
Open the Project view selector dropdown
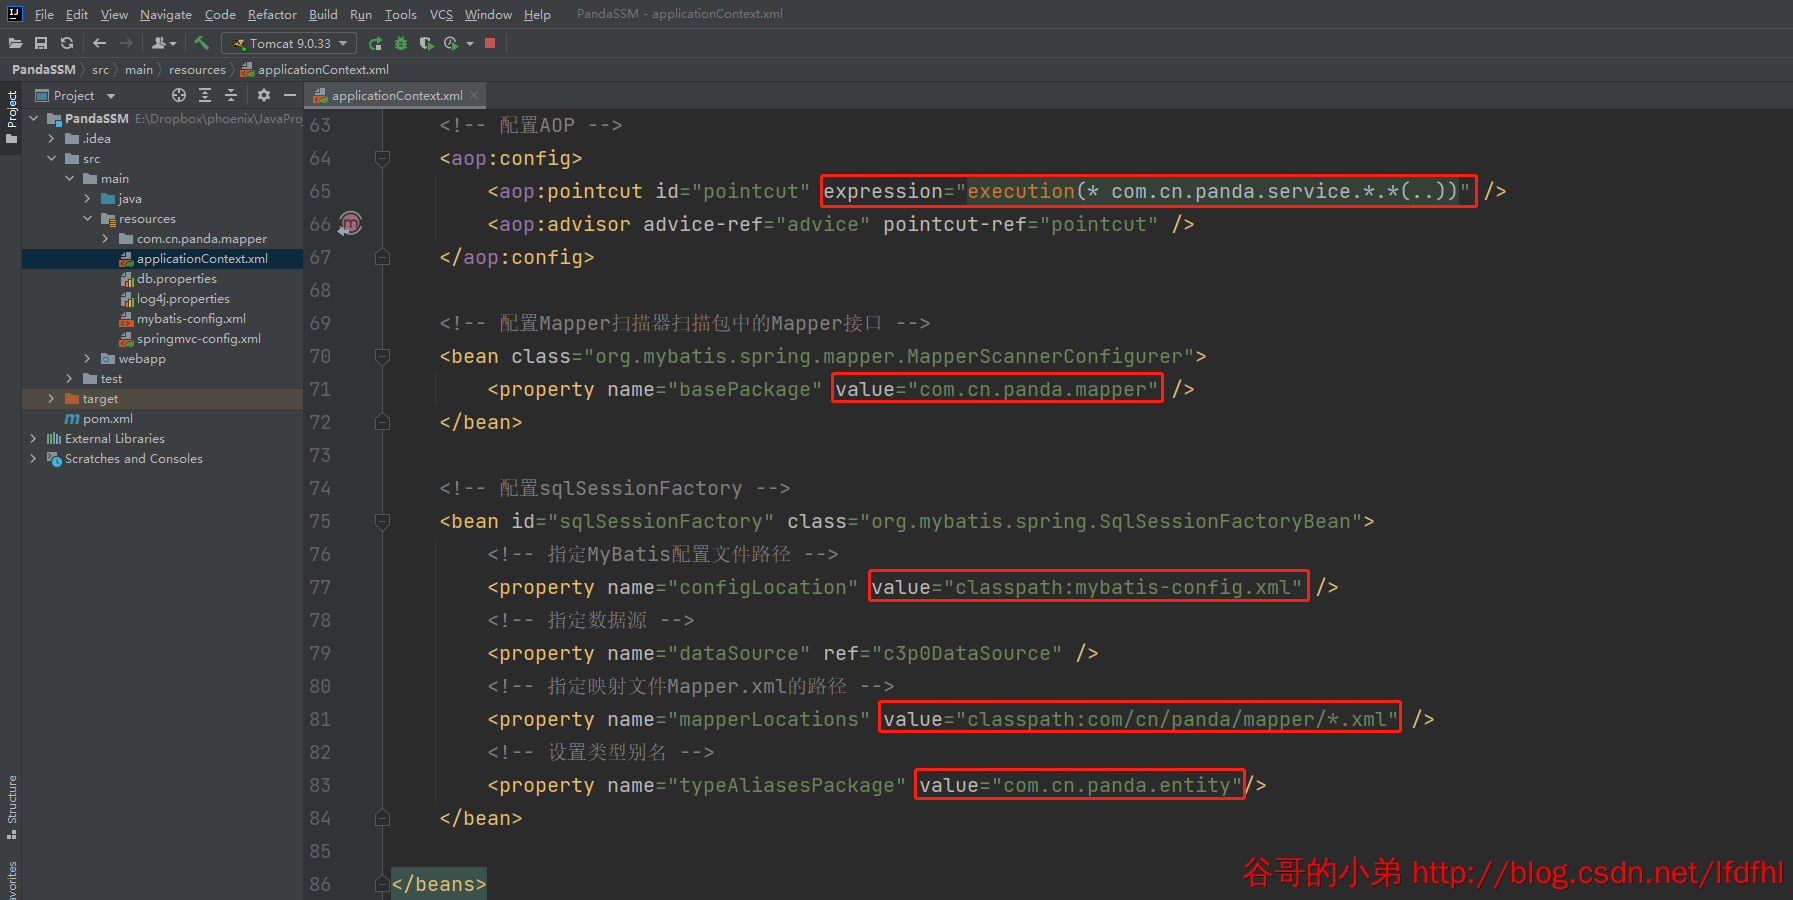pyautogui.click(x=76, y=95)
